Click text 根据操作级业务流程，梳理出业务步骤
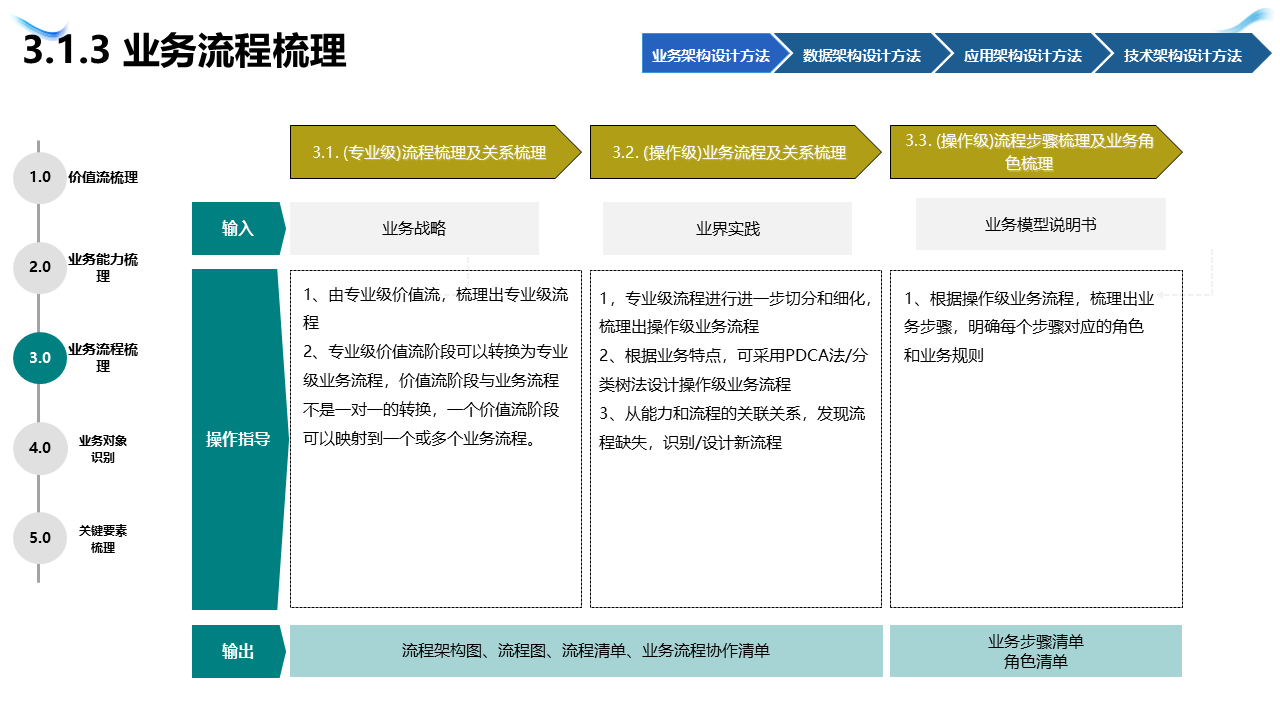Image resolution: width=1280 pixels, height=720 pixels. [x=1029, y=312]
